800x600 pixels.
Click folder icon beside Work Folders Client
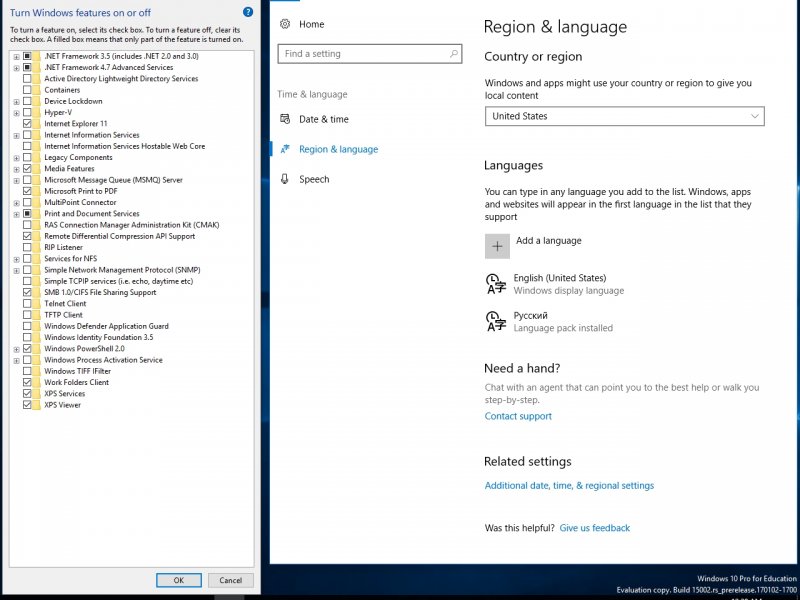tap(37, 382)
